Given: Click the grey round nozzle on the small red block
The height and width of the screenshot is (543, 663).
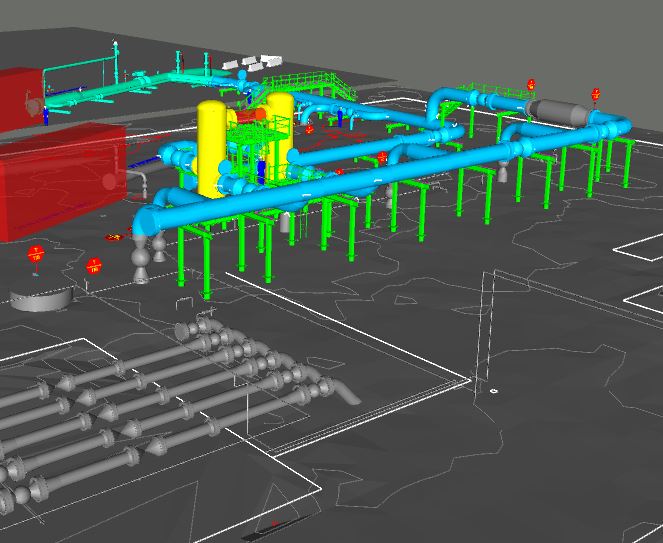Looking at the screenshot, I should point(35,107).
